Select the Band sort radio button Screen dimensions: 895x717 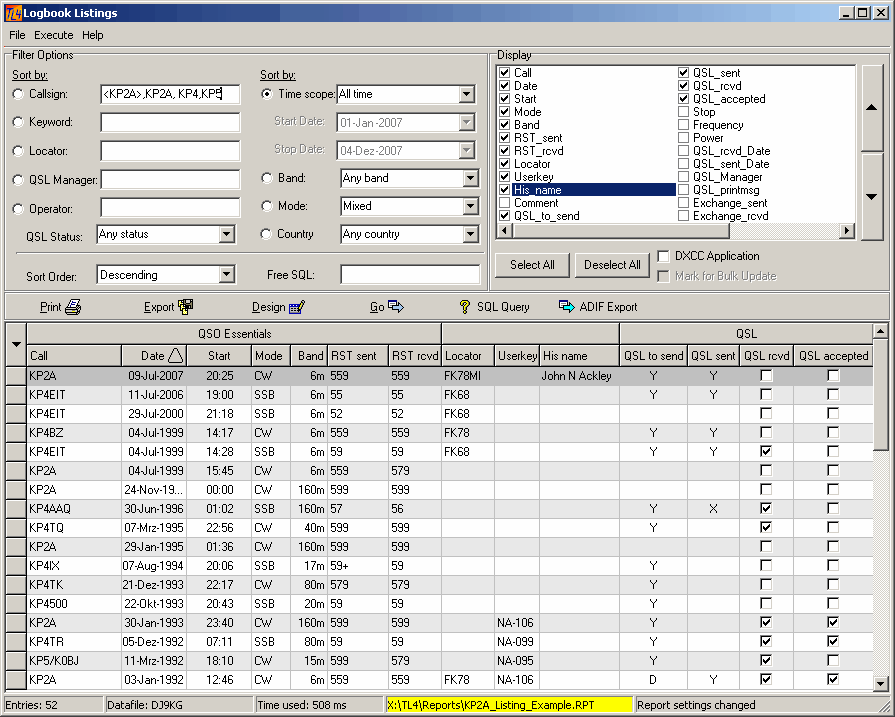267,178
